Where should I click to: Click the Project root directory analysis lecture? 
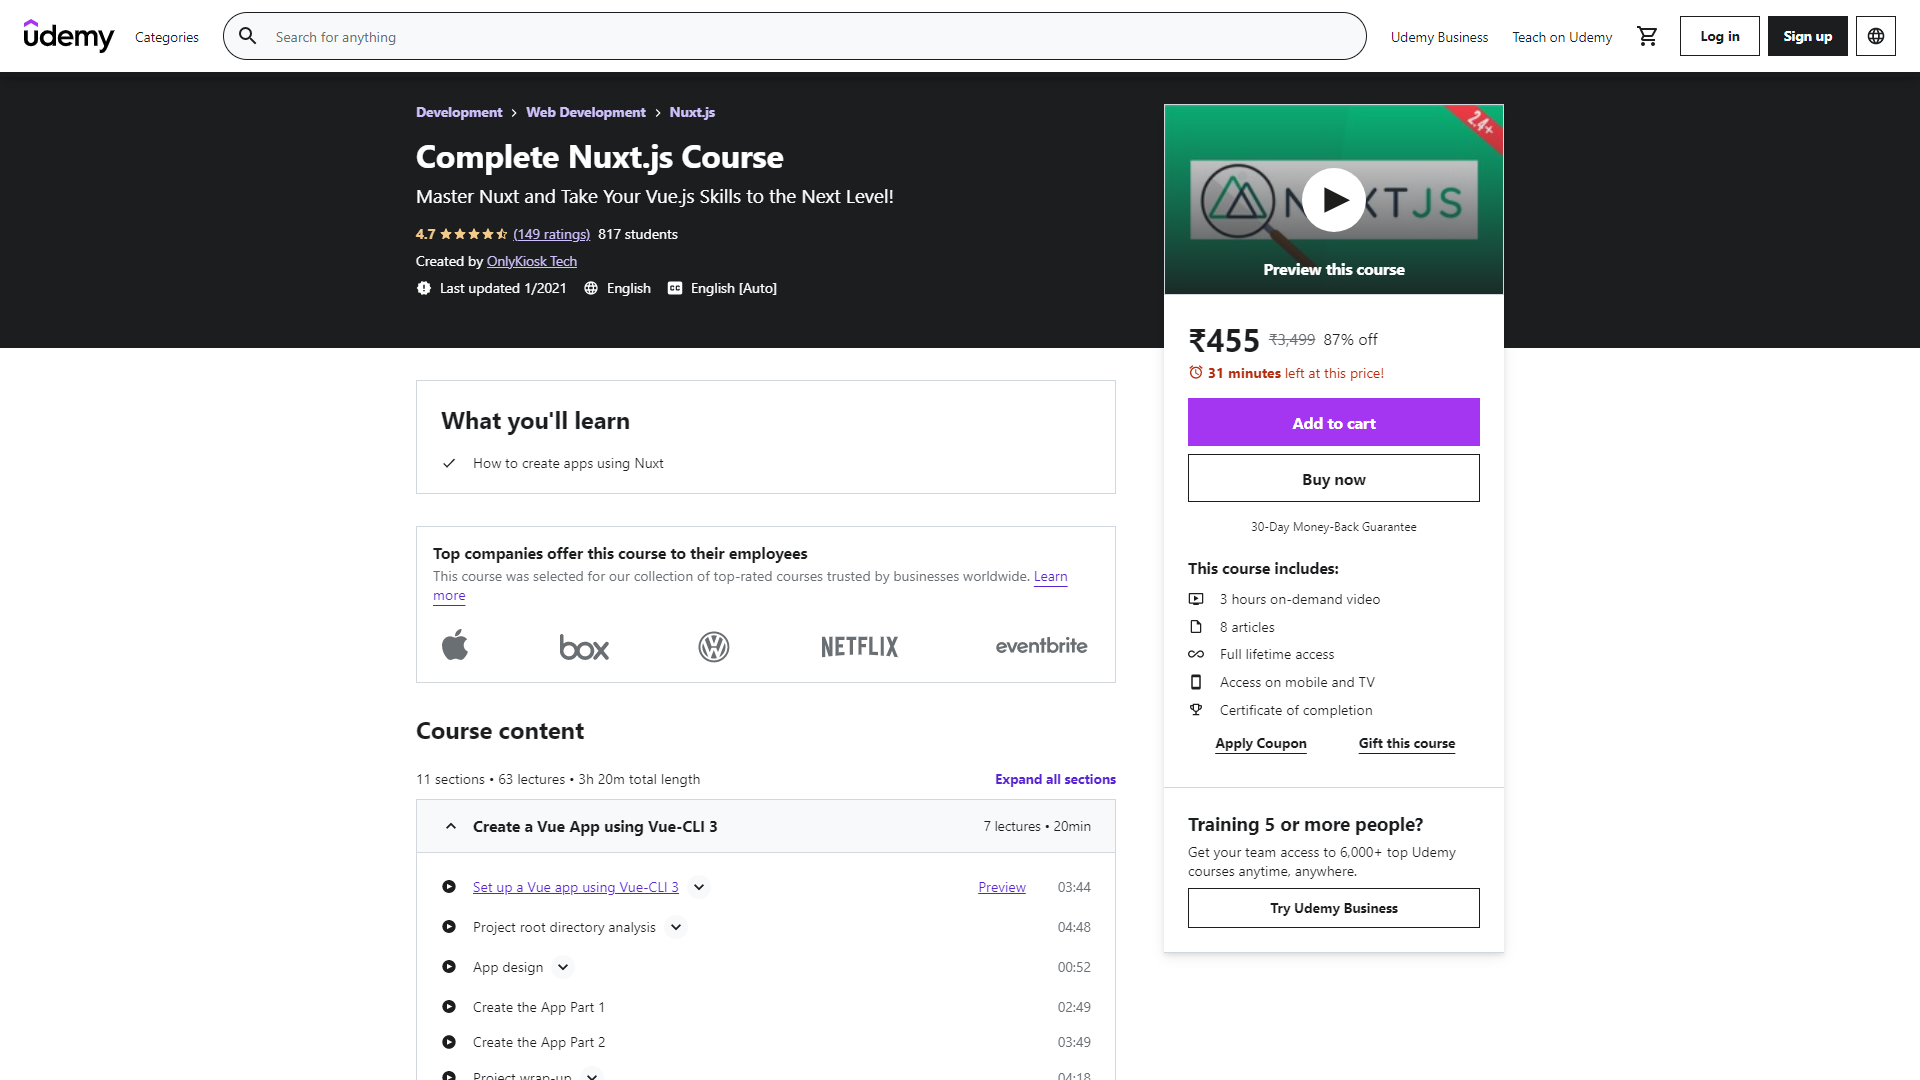pyautogui.click(x=564, y=927)
